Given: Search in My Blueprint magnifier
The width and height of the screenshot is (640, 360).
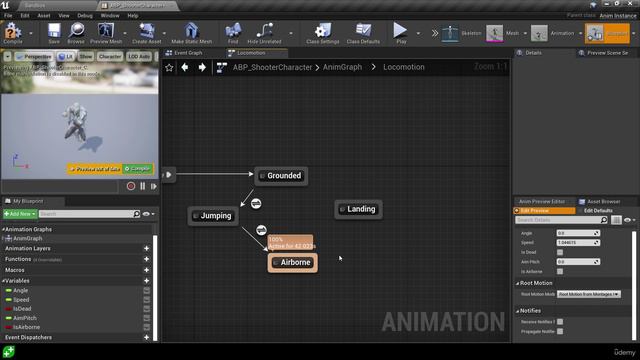Looking at the screenshot, I should click(x=136, y=213).
